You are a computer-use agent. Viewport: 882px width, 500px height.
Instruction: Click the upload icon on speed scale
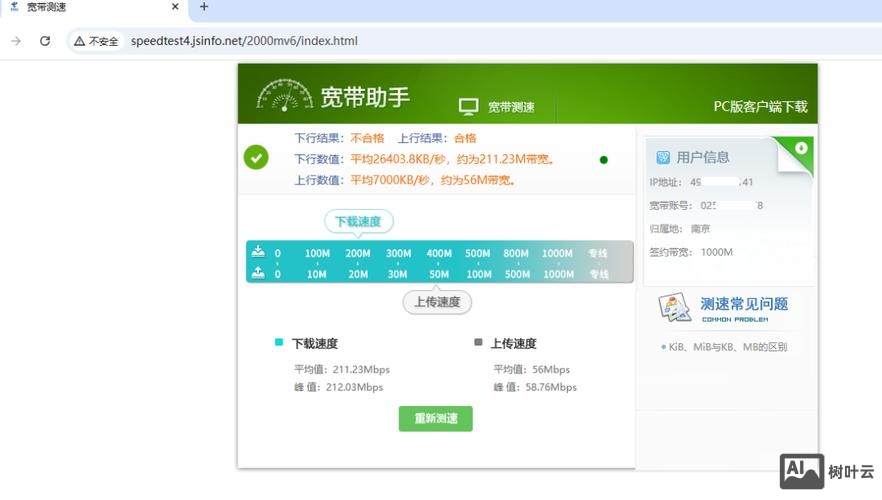pos(258,273)
